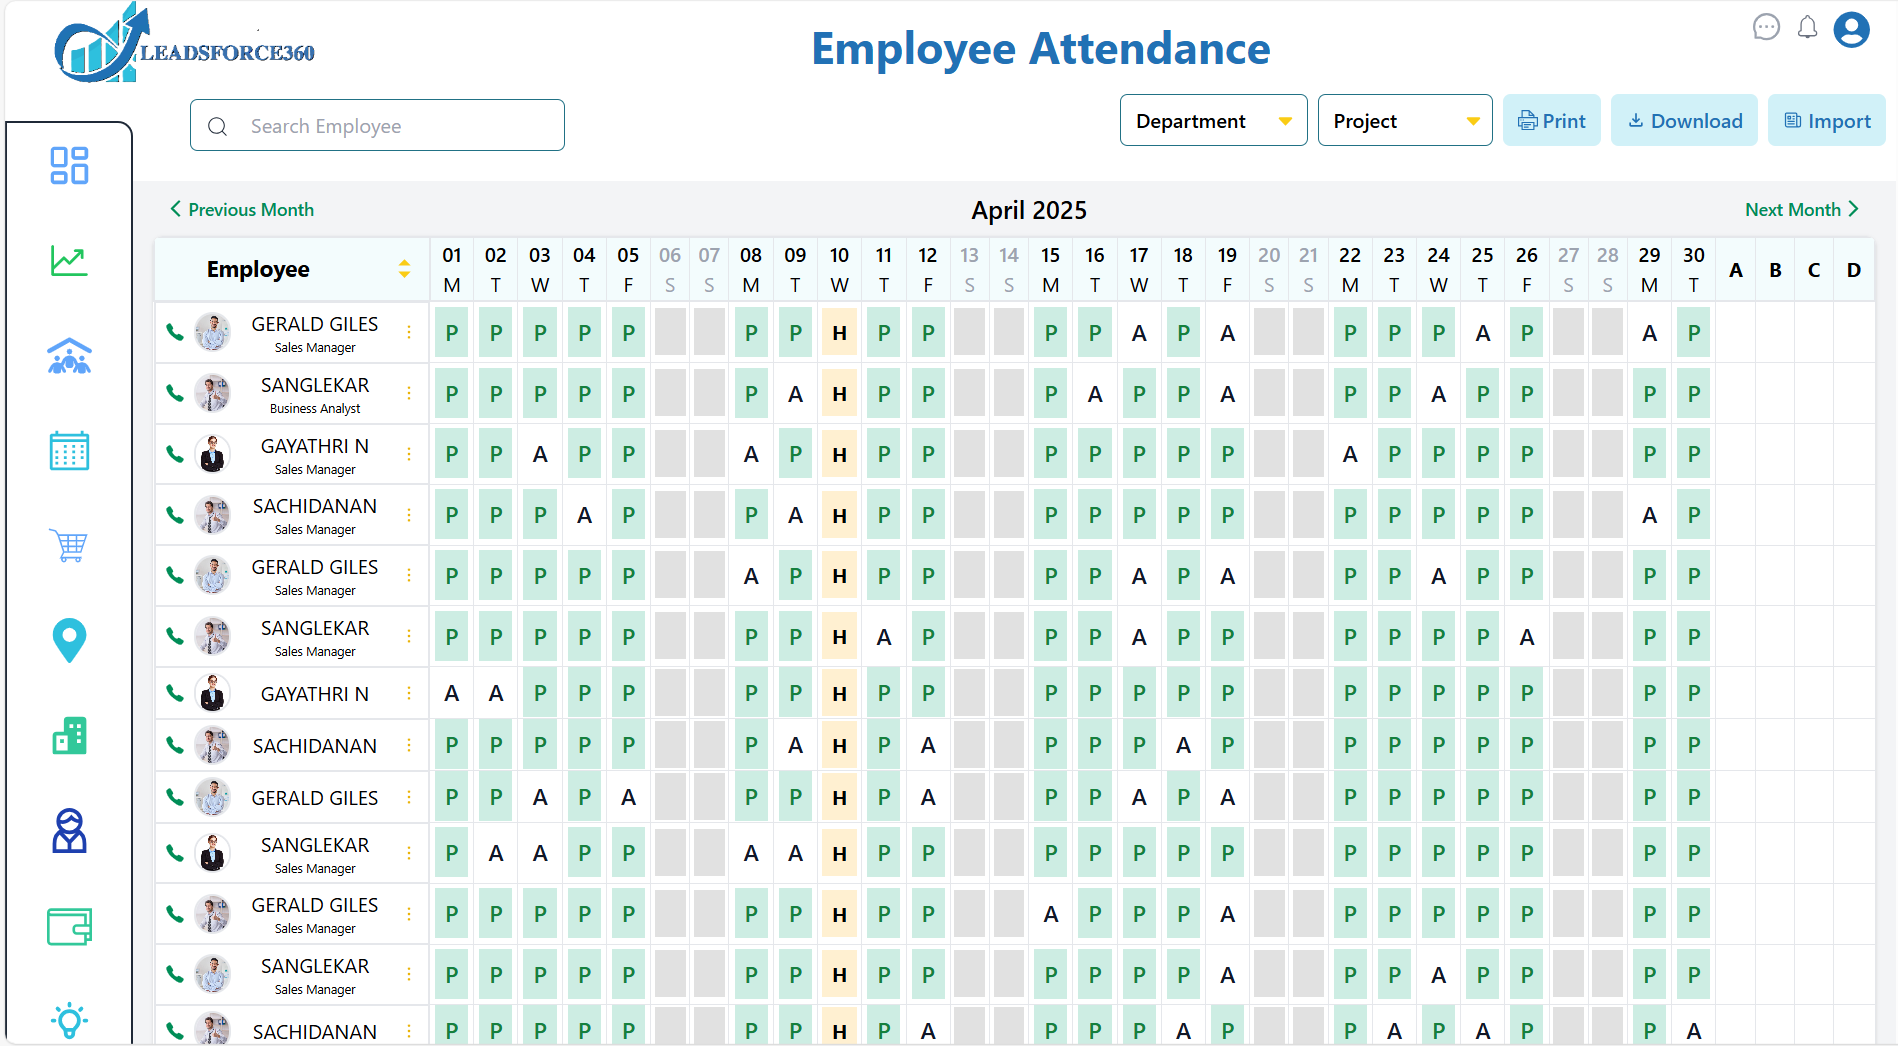Screen dimensions: 1898x1046
Task: Open the dashboard grid icon in sidebar
Action: (69, 166)
